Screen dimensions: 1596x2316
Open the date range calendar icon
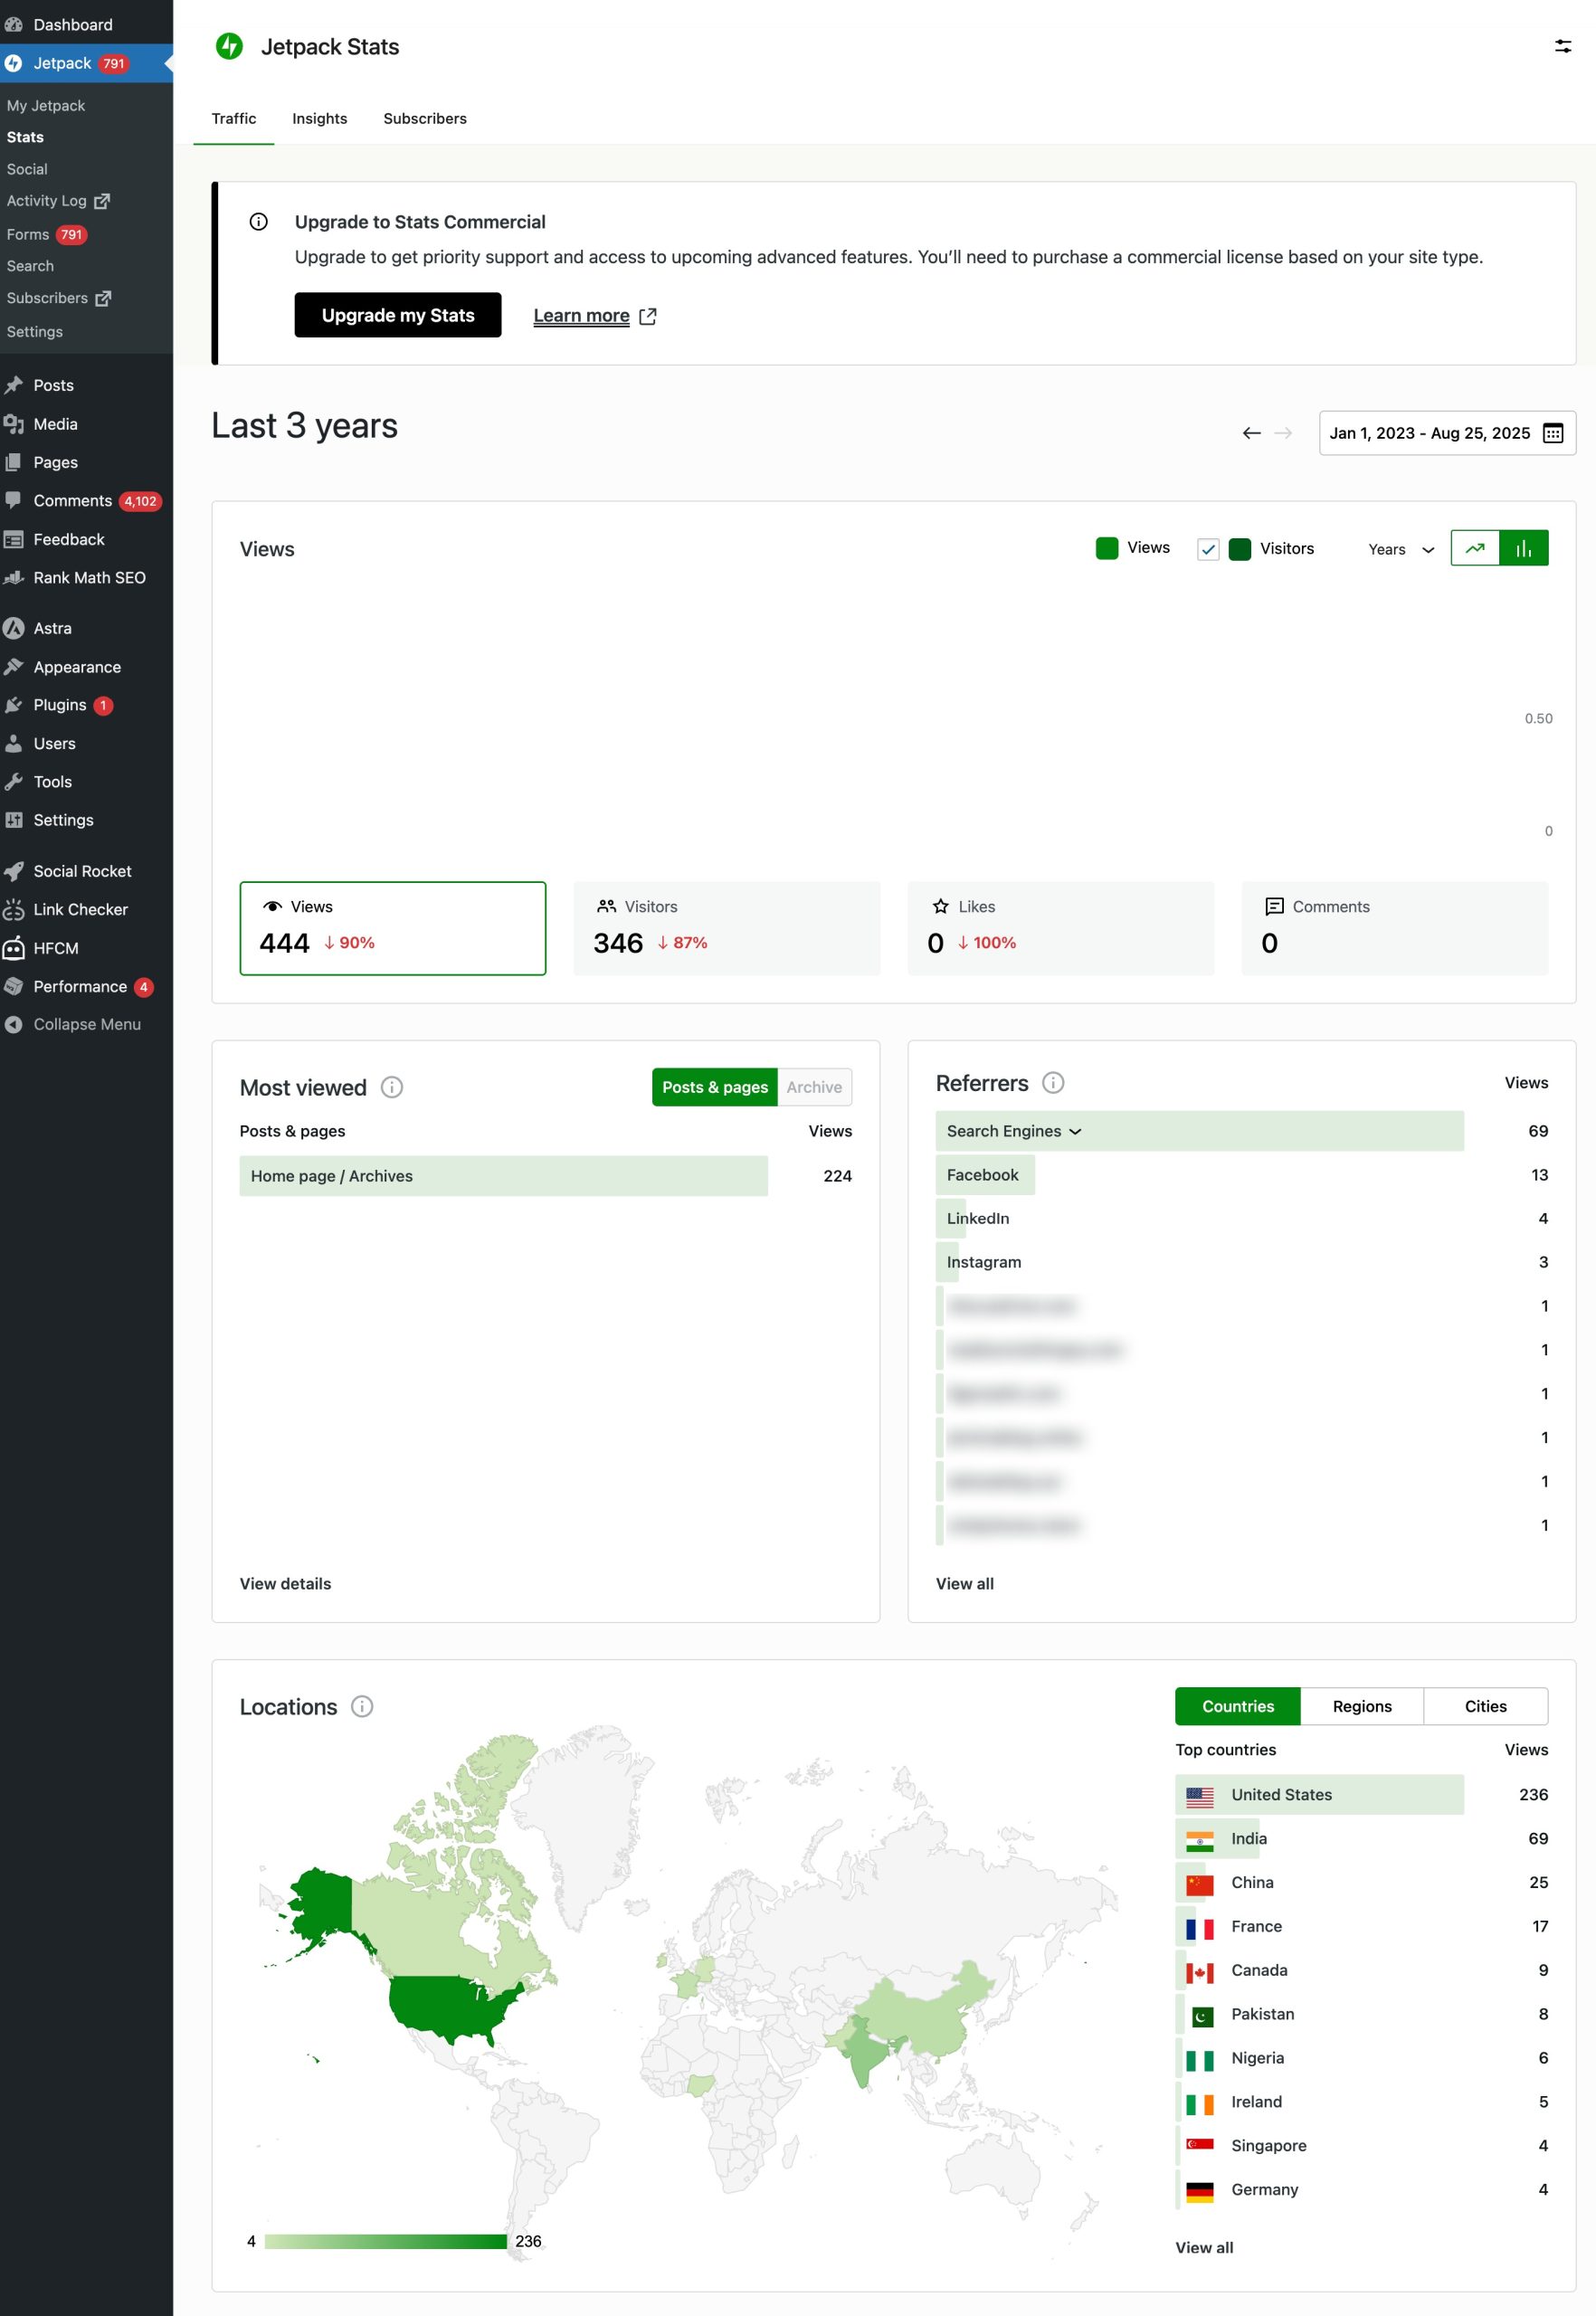coord(1553,433)
